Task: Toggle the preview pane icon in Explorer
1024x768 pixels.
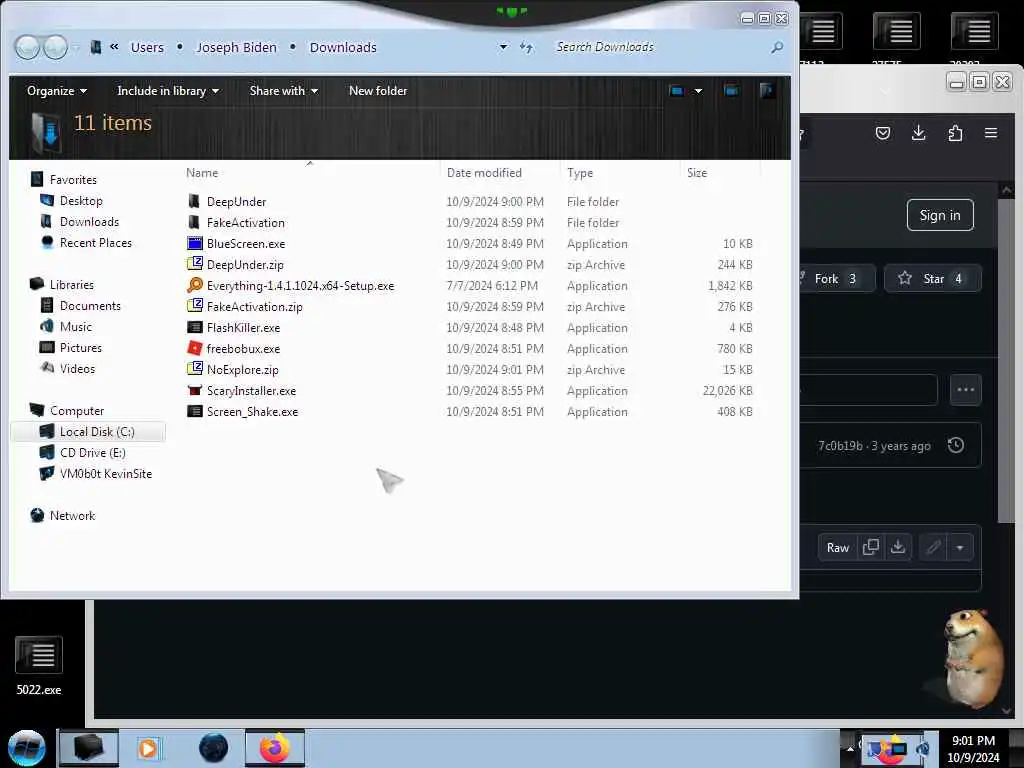Action: click(x=731, y=91)
